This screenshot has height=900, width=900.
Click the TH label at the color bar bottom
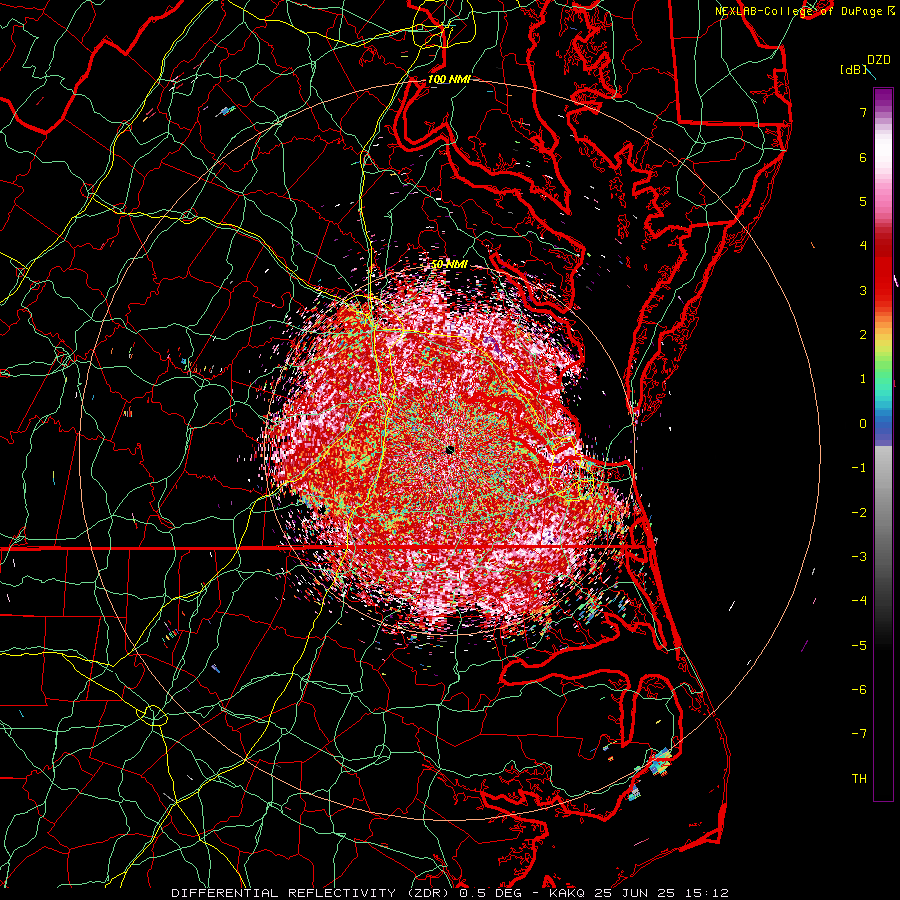point(859,779)
